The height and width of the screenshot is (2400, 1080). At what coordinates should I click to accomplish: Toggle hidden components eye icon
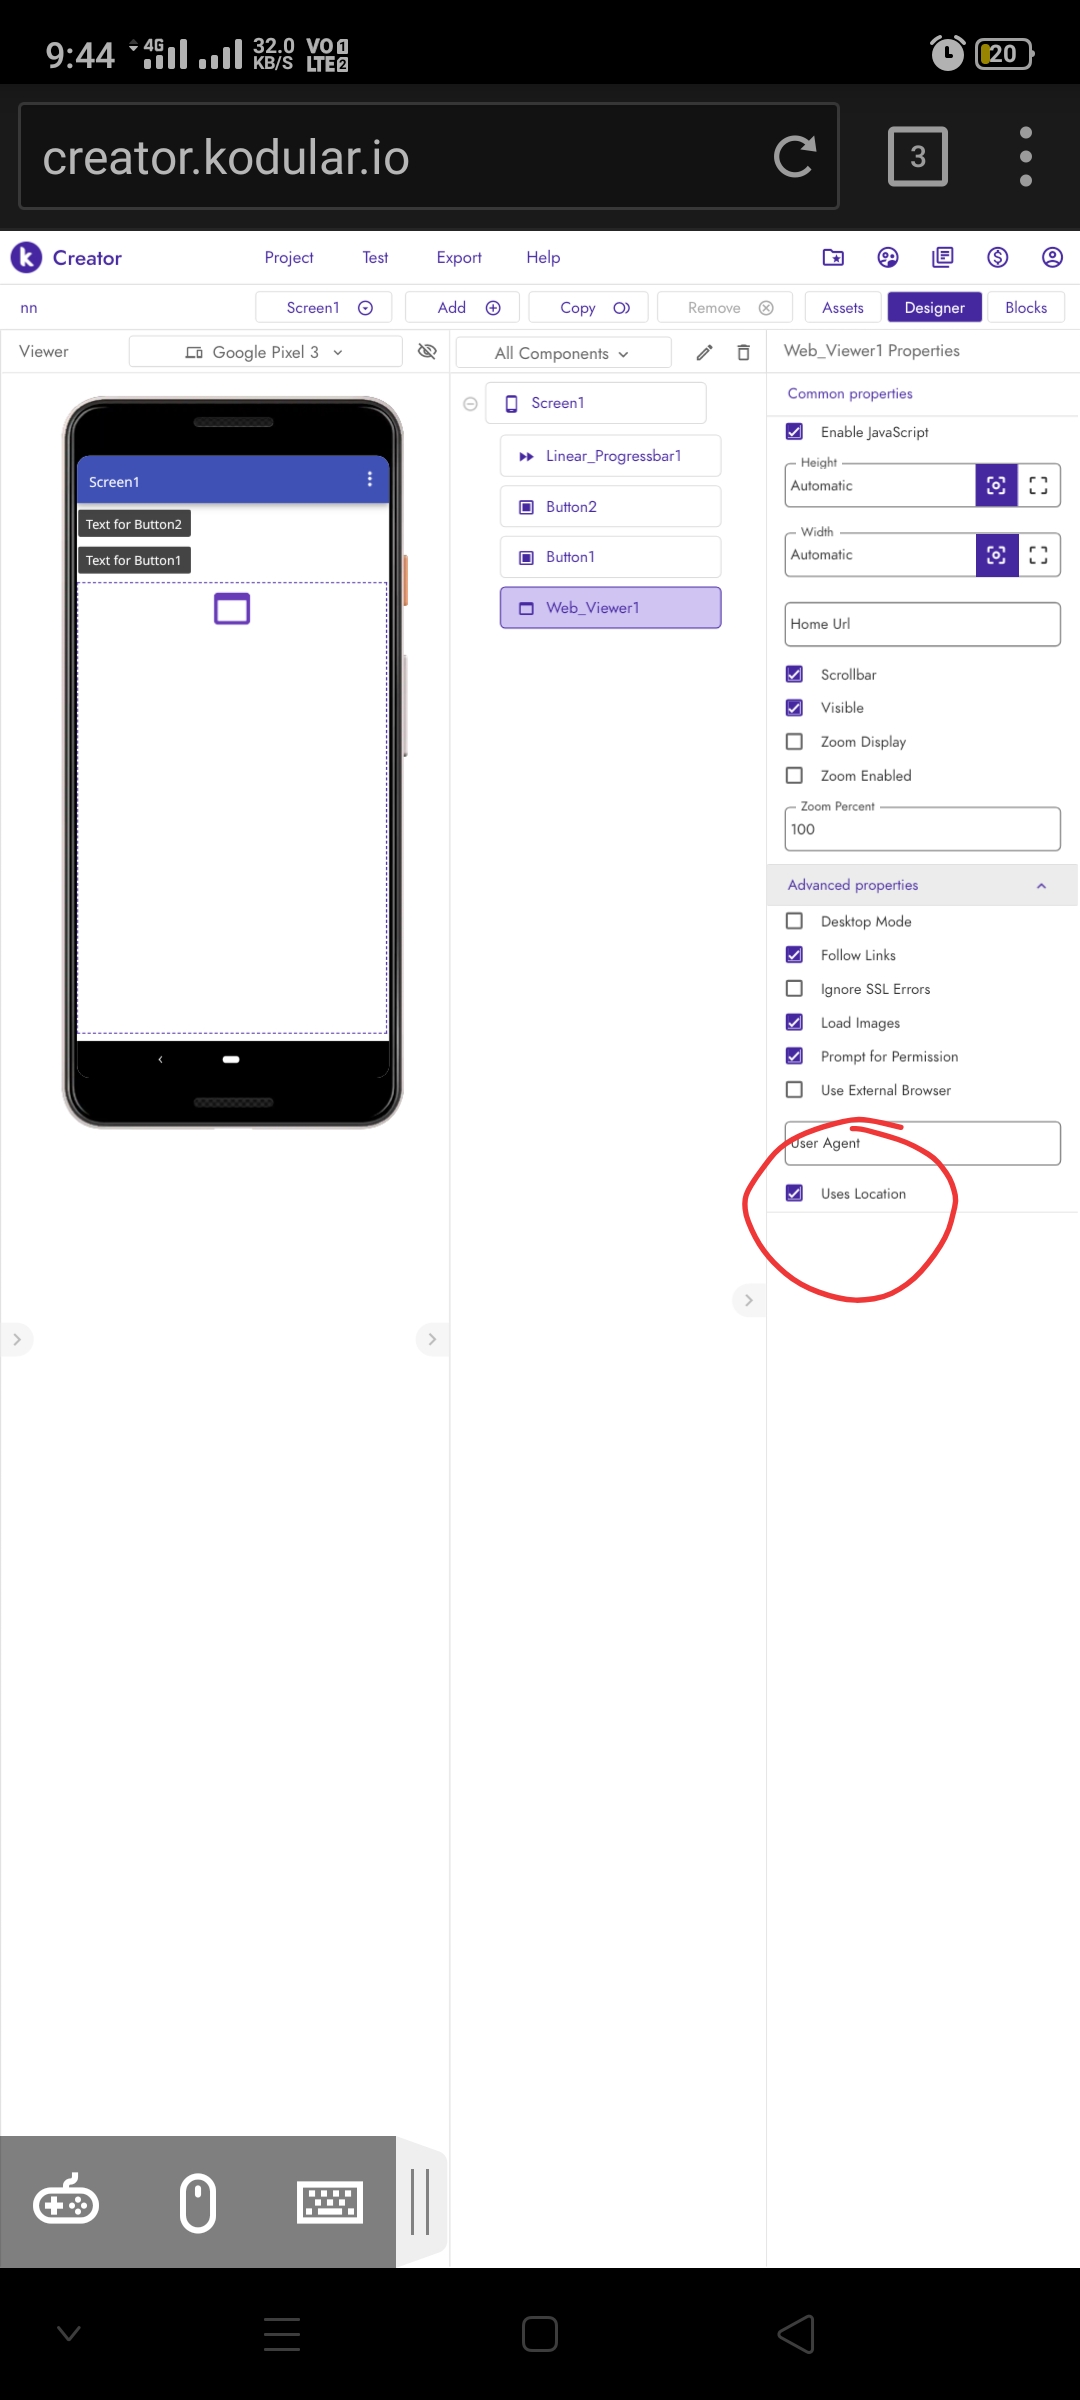(427, 351)
